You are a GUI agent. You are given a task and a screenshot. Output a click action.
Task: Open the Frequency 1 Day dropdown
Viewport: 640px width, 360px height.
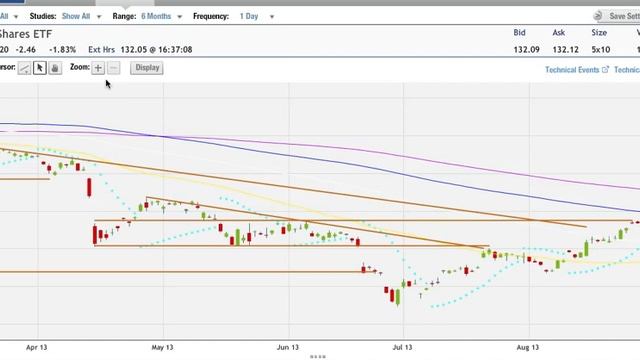[x=257, y=16]
